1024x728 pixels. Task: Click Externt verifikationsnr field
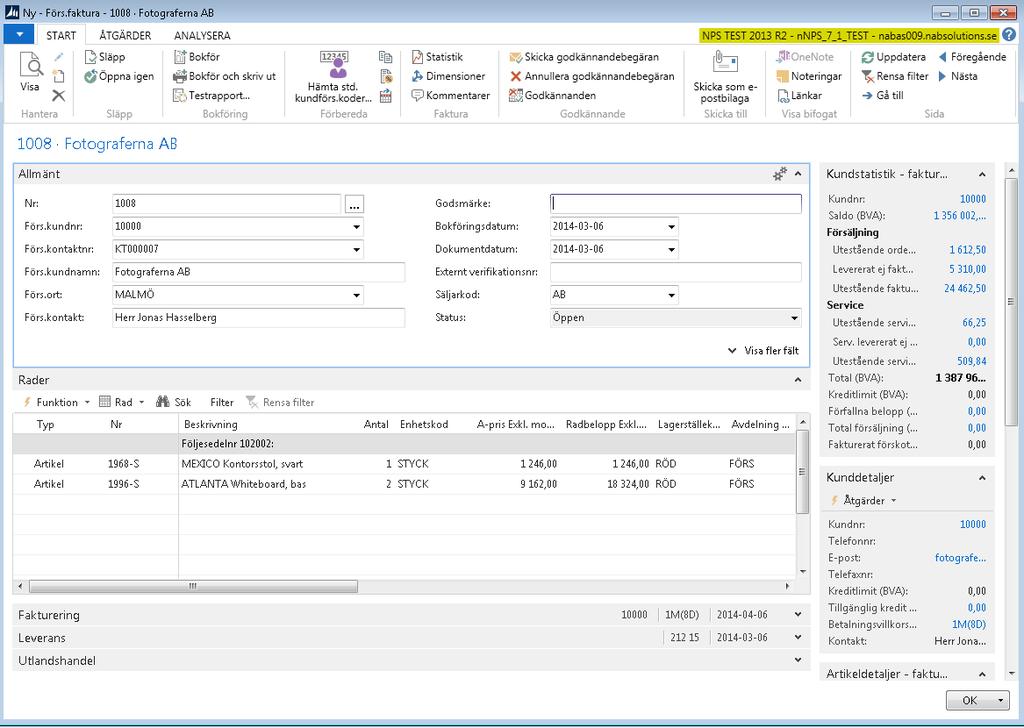(x=676, y=272)
